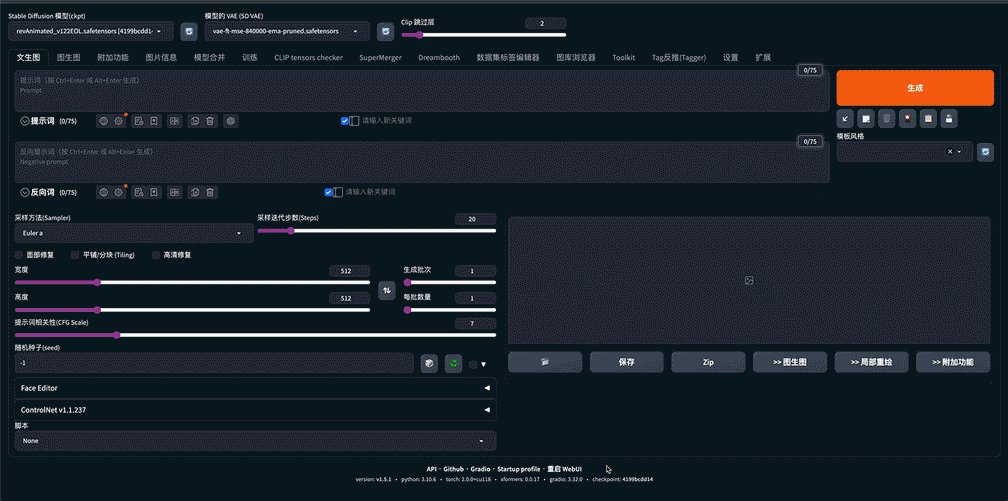Viewport: 1008px width, 501px height.
Task: Click the folder icon button under preview
Action: point(545,362)
